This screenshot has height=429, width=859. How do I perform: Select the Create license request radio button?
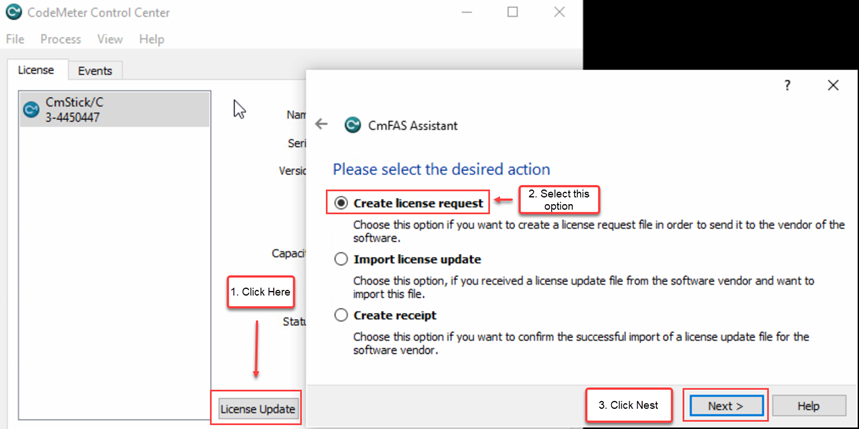point(341,203)
